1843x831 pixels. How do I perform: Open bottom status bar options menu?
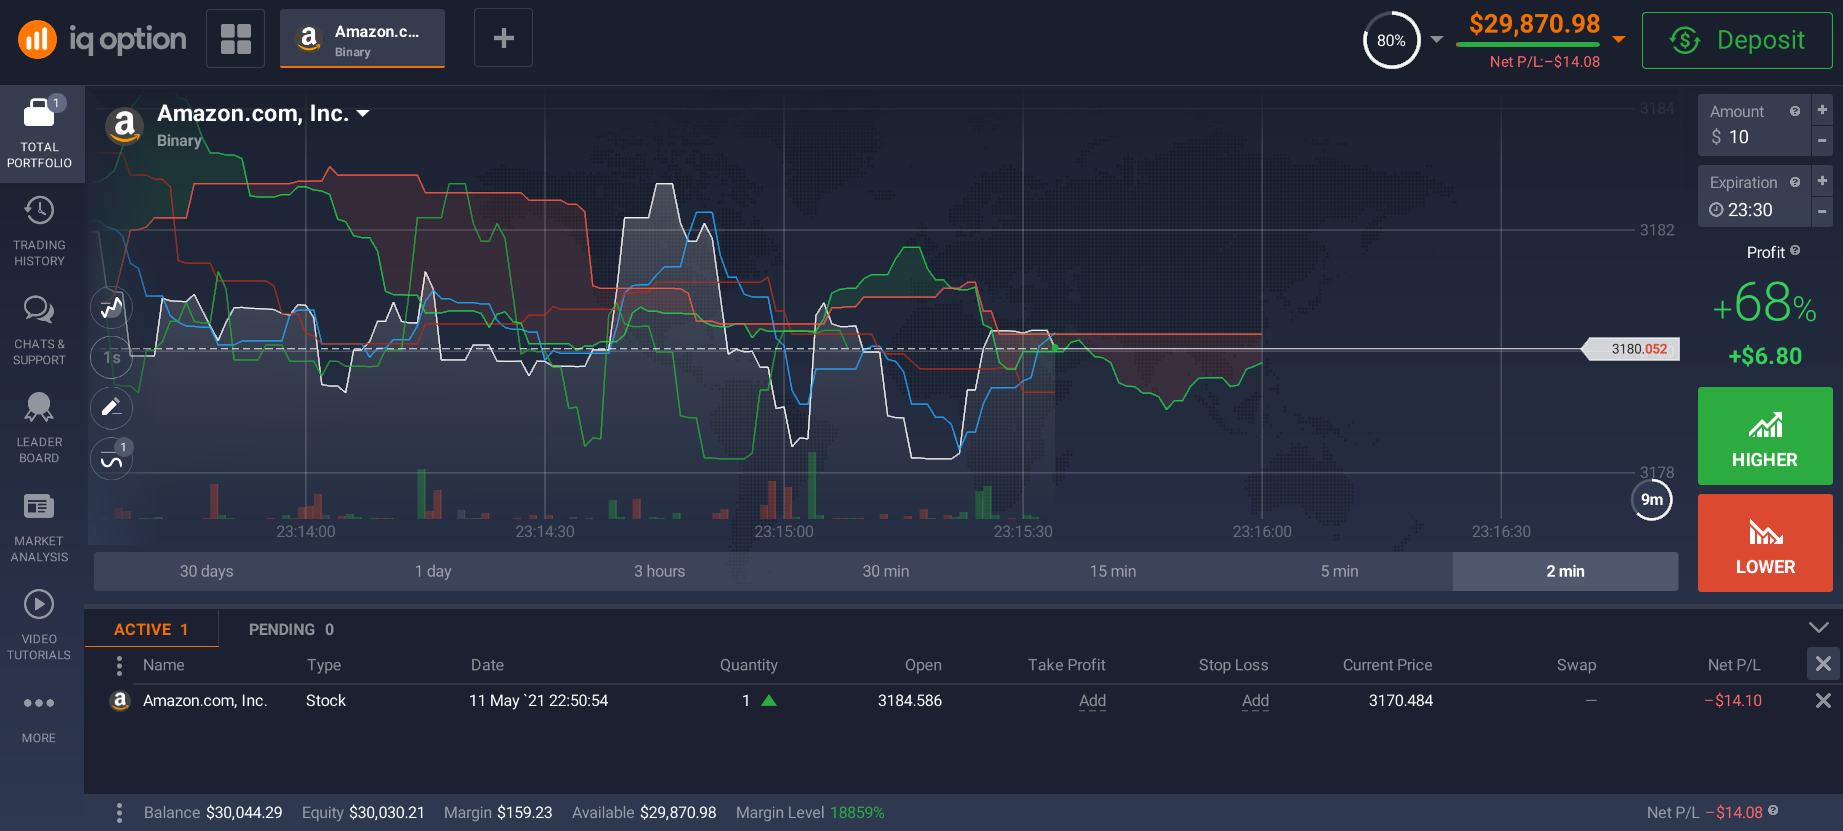[x=119, y=813]
